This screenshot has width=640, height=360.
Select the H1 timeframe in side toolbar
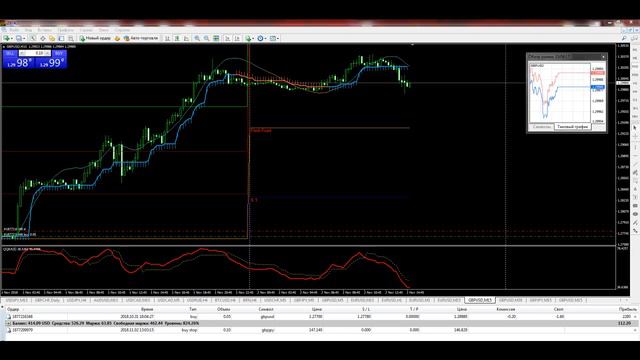point(635,83)
